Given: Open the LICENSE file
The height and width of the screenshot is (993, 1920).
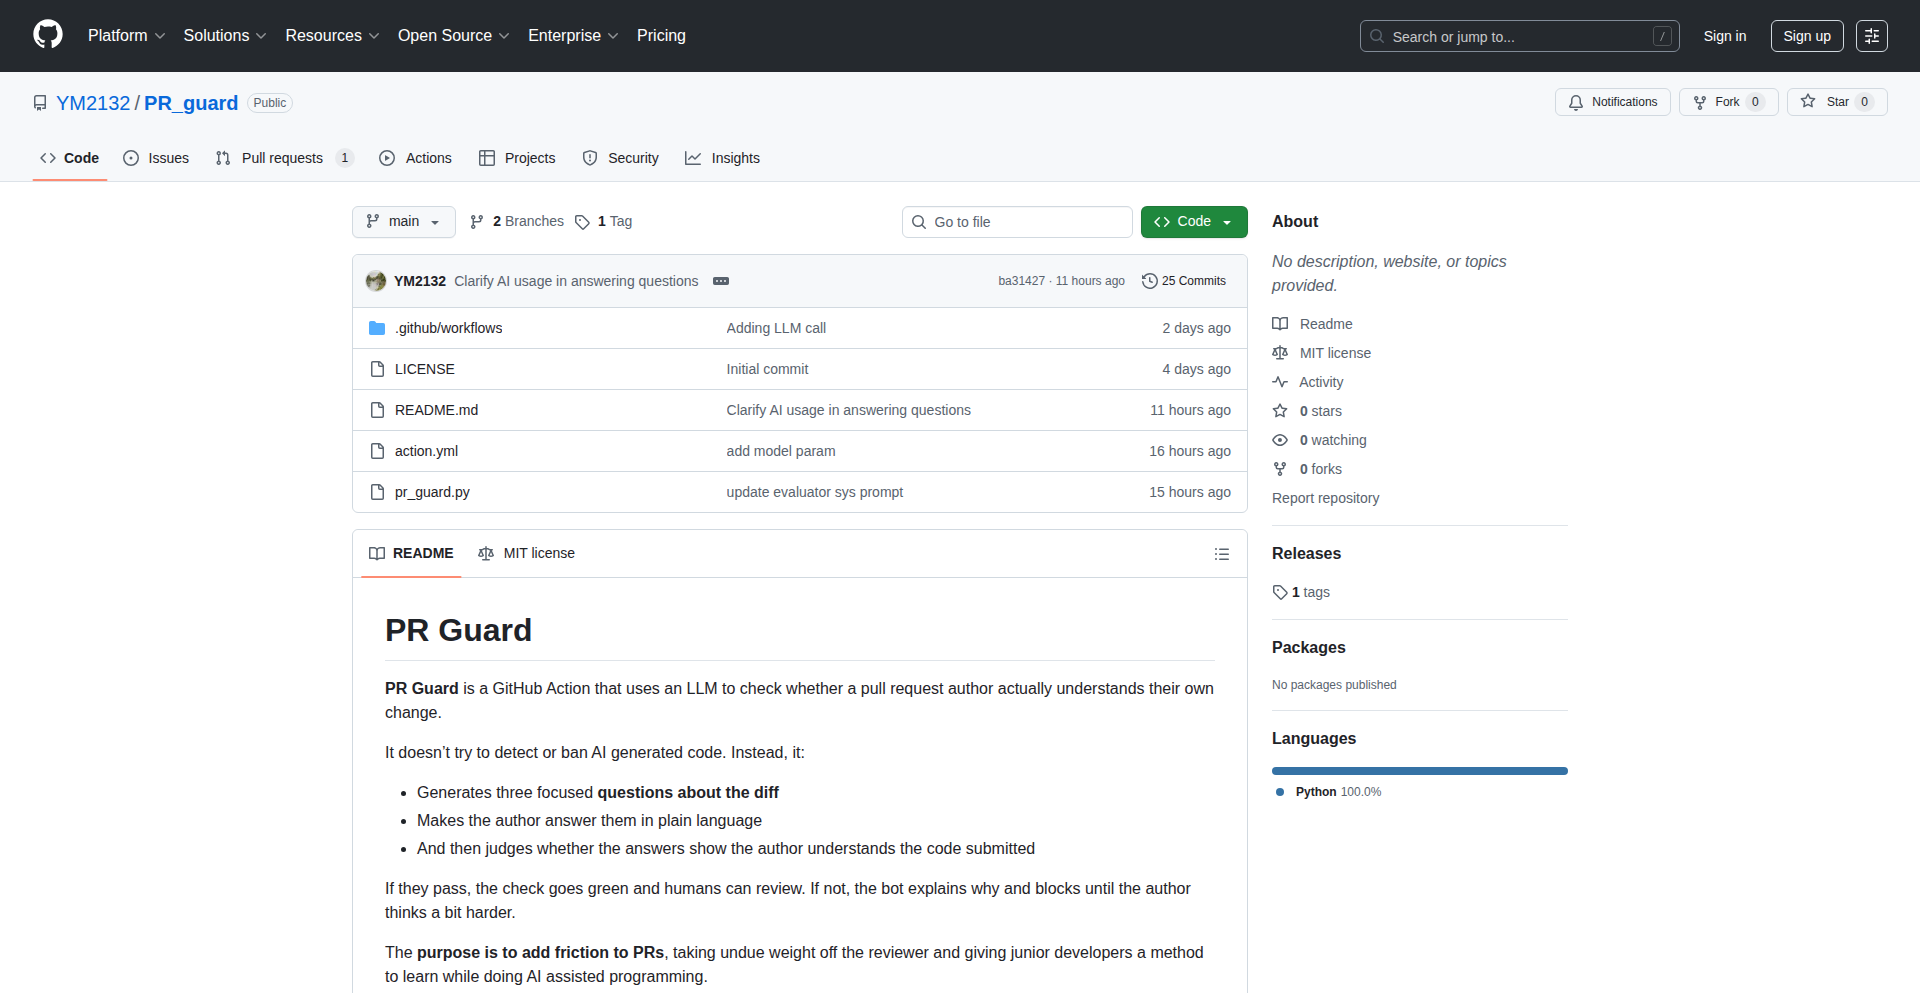Looking at the screenshot, I should (424, 369).
